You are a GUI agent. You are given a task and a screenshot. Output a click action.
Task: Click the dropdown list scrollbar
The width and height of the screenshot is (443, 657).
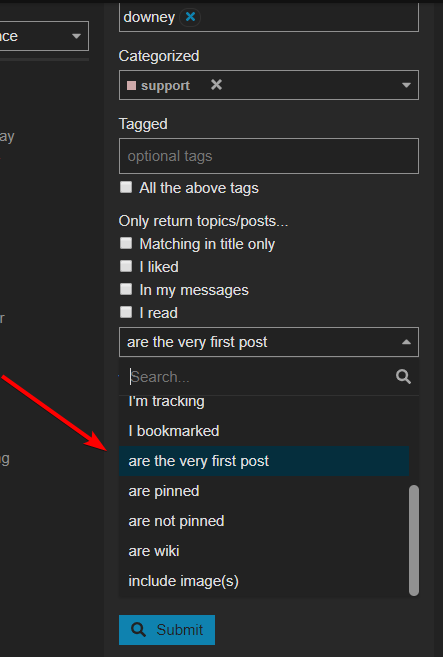414,540
